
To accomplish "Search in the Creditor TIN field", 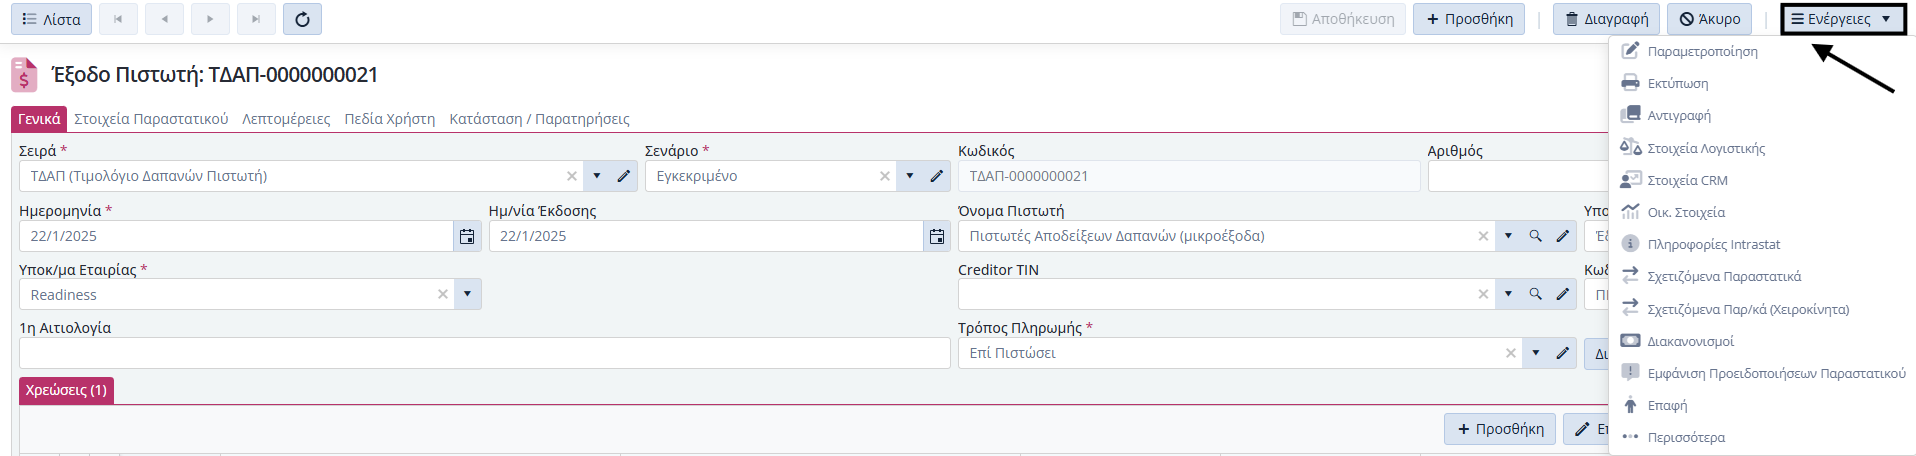I will point(1536,294).
